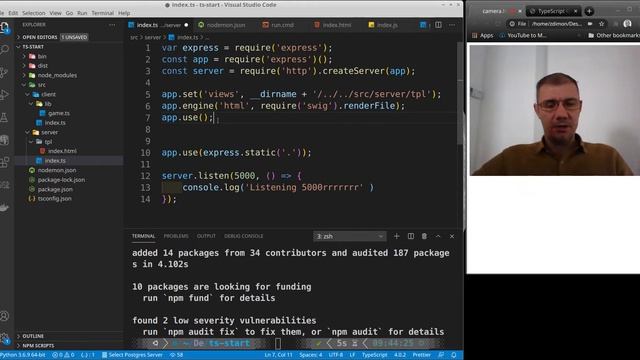Open the Manage gear icon
The width and height of the screenshot is (640, 360).
(4, 338)
